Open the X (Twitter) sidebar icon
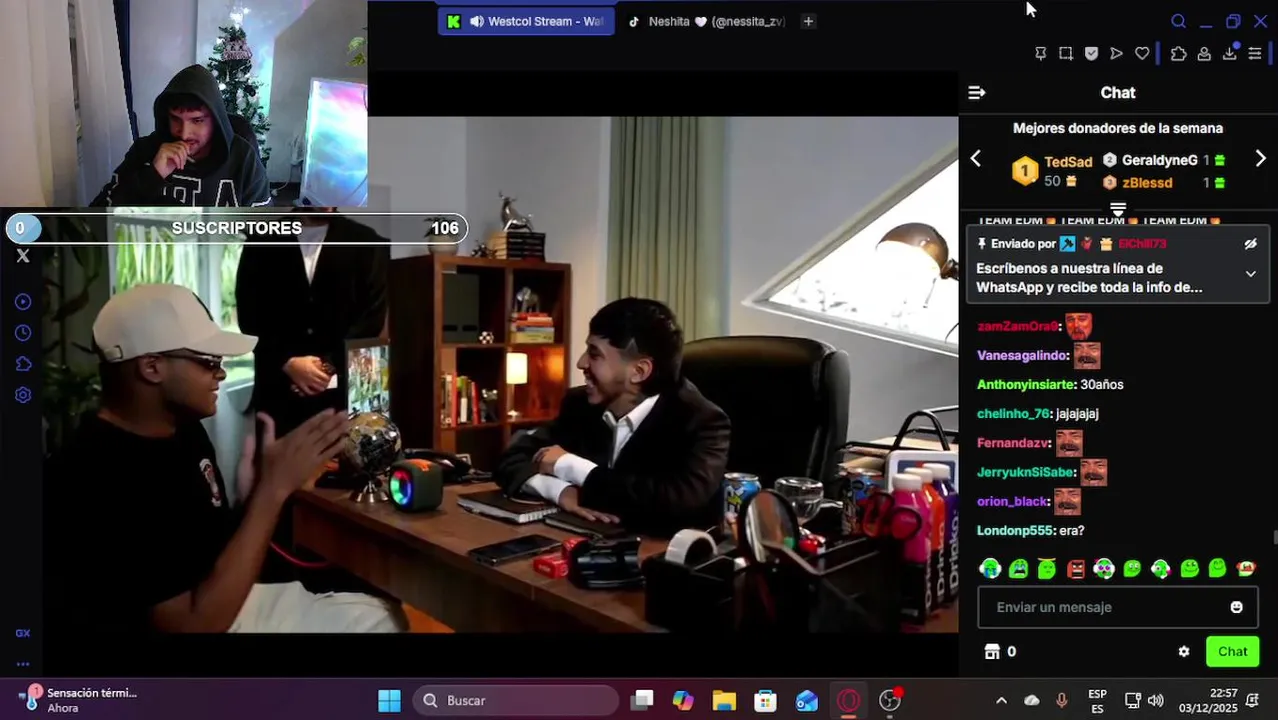Image resolution: width=1278 pixels, height=720 pixels. pyautogui.click(x=23, y=256)
